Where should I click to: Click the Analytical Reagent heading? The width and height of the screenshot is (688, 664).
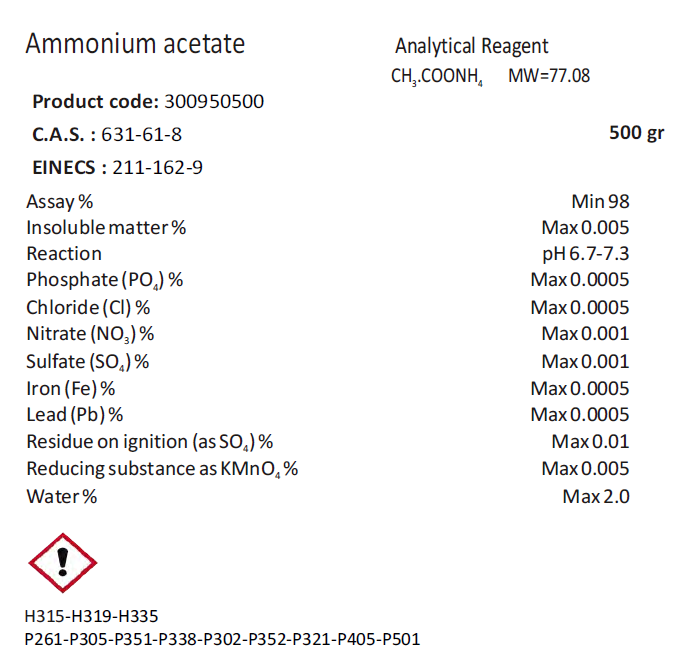pyautogui.click(x=471, y=46)
